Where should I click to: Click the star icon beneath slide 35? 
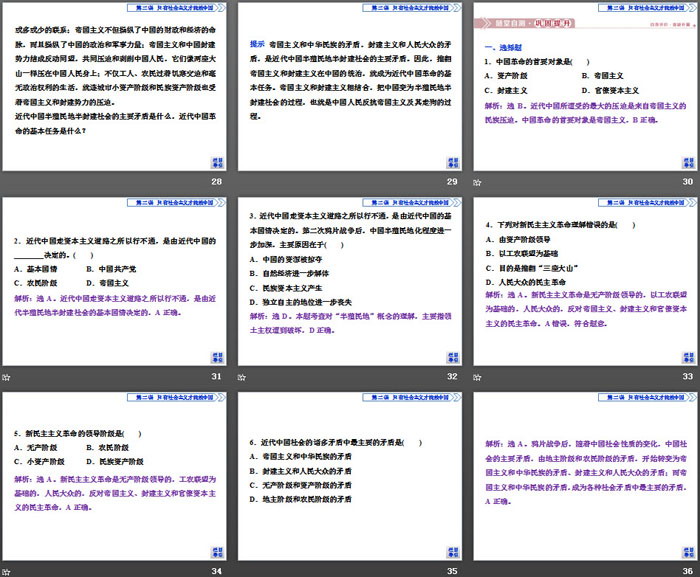(242, 570)
